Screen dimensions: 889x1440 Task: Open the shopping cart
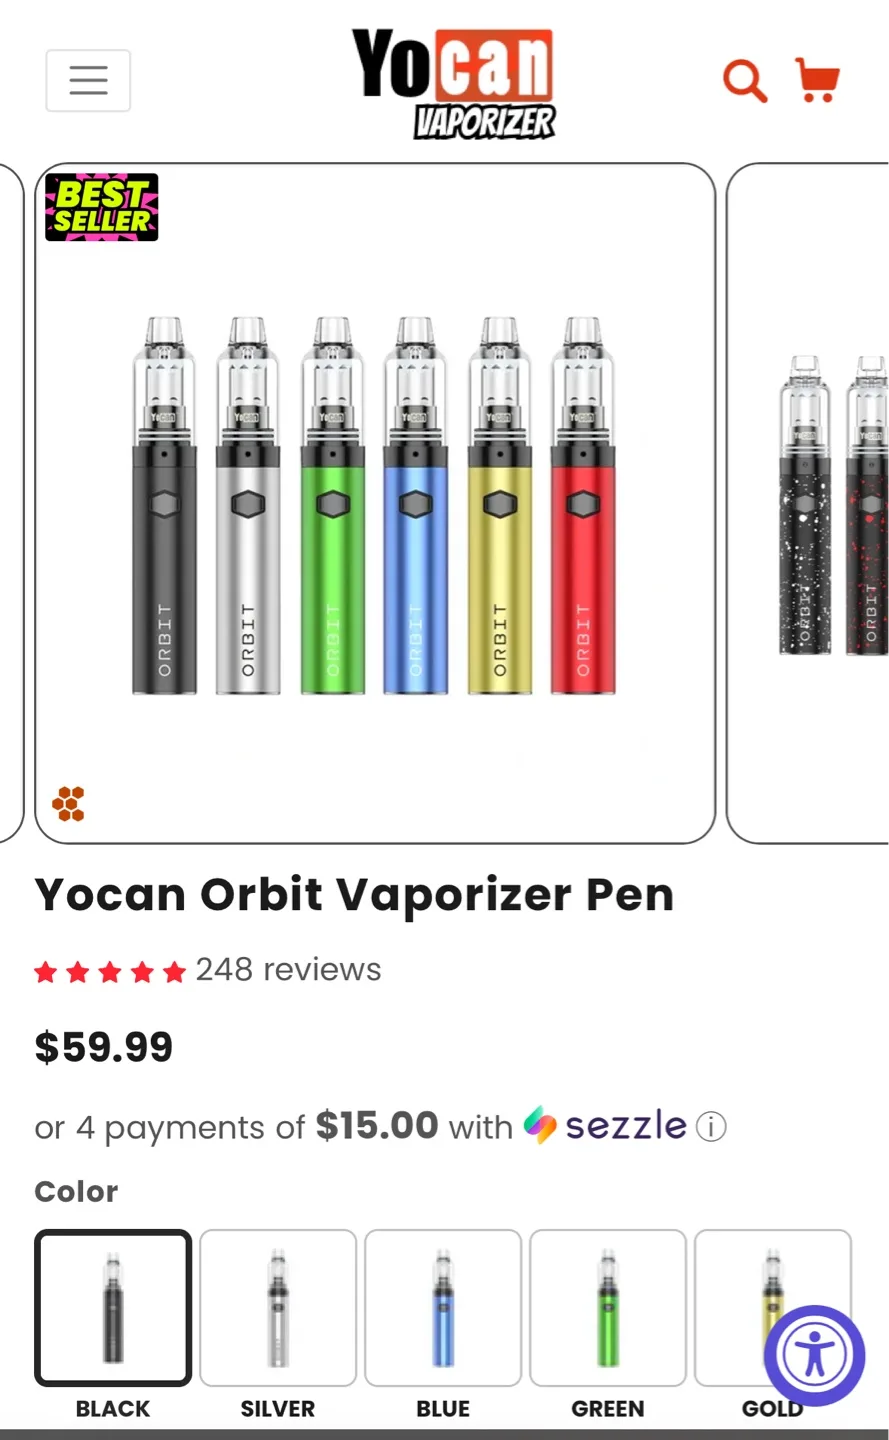click(x=816, y=79)
